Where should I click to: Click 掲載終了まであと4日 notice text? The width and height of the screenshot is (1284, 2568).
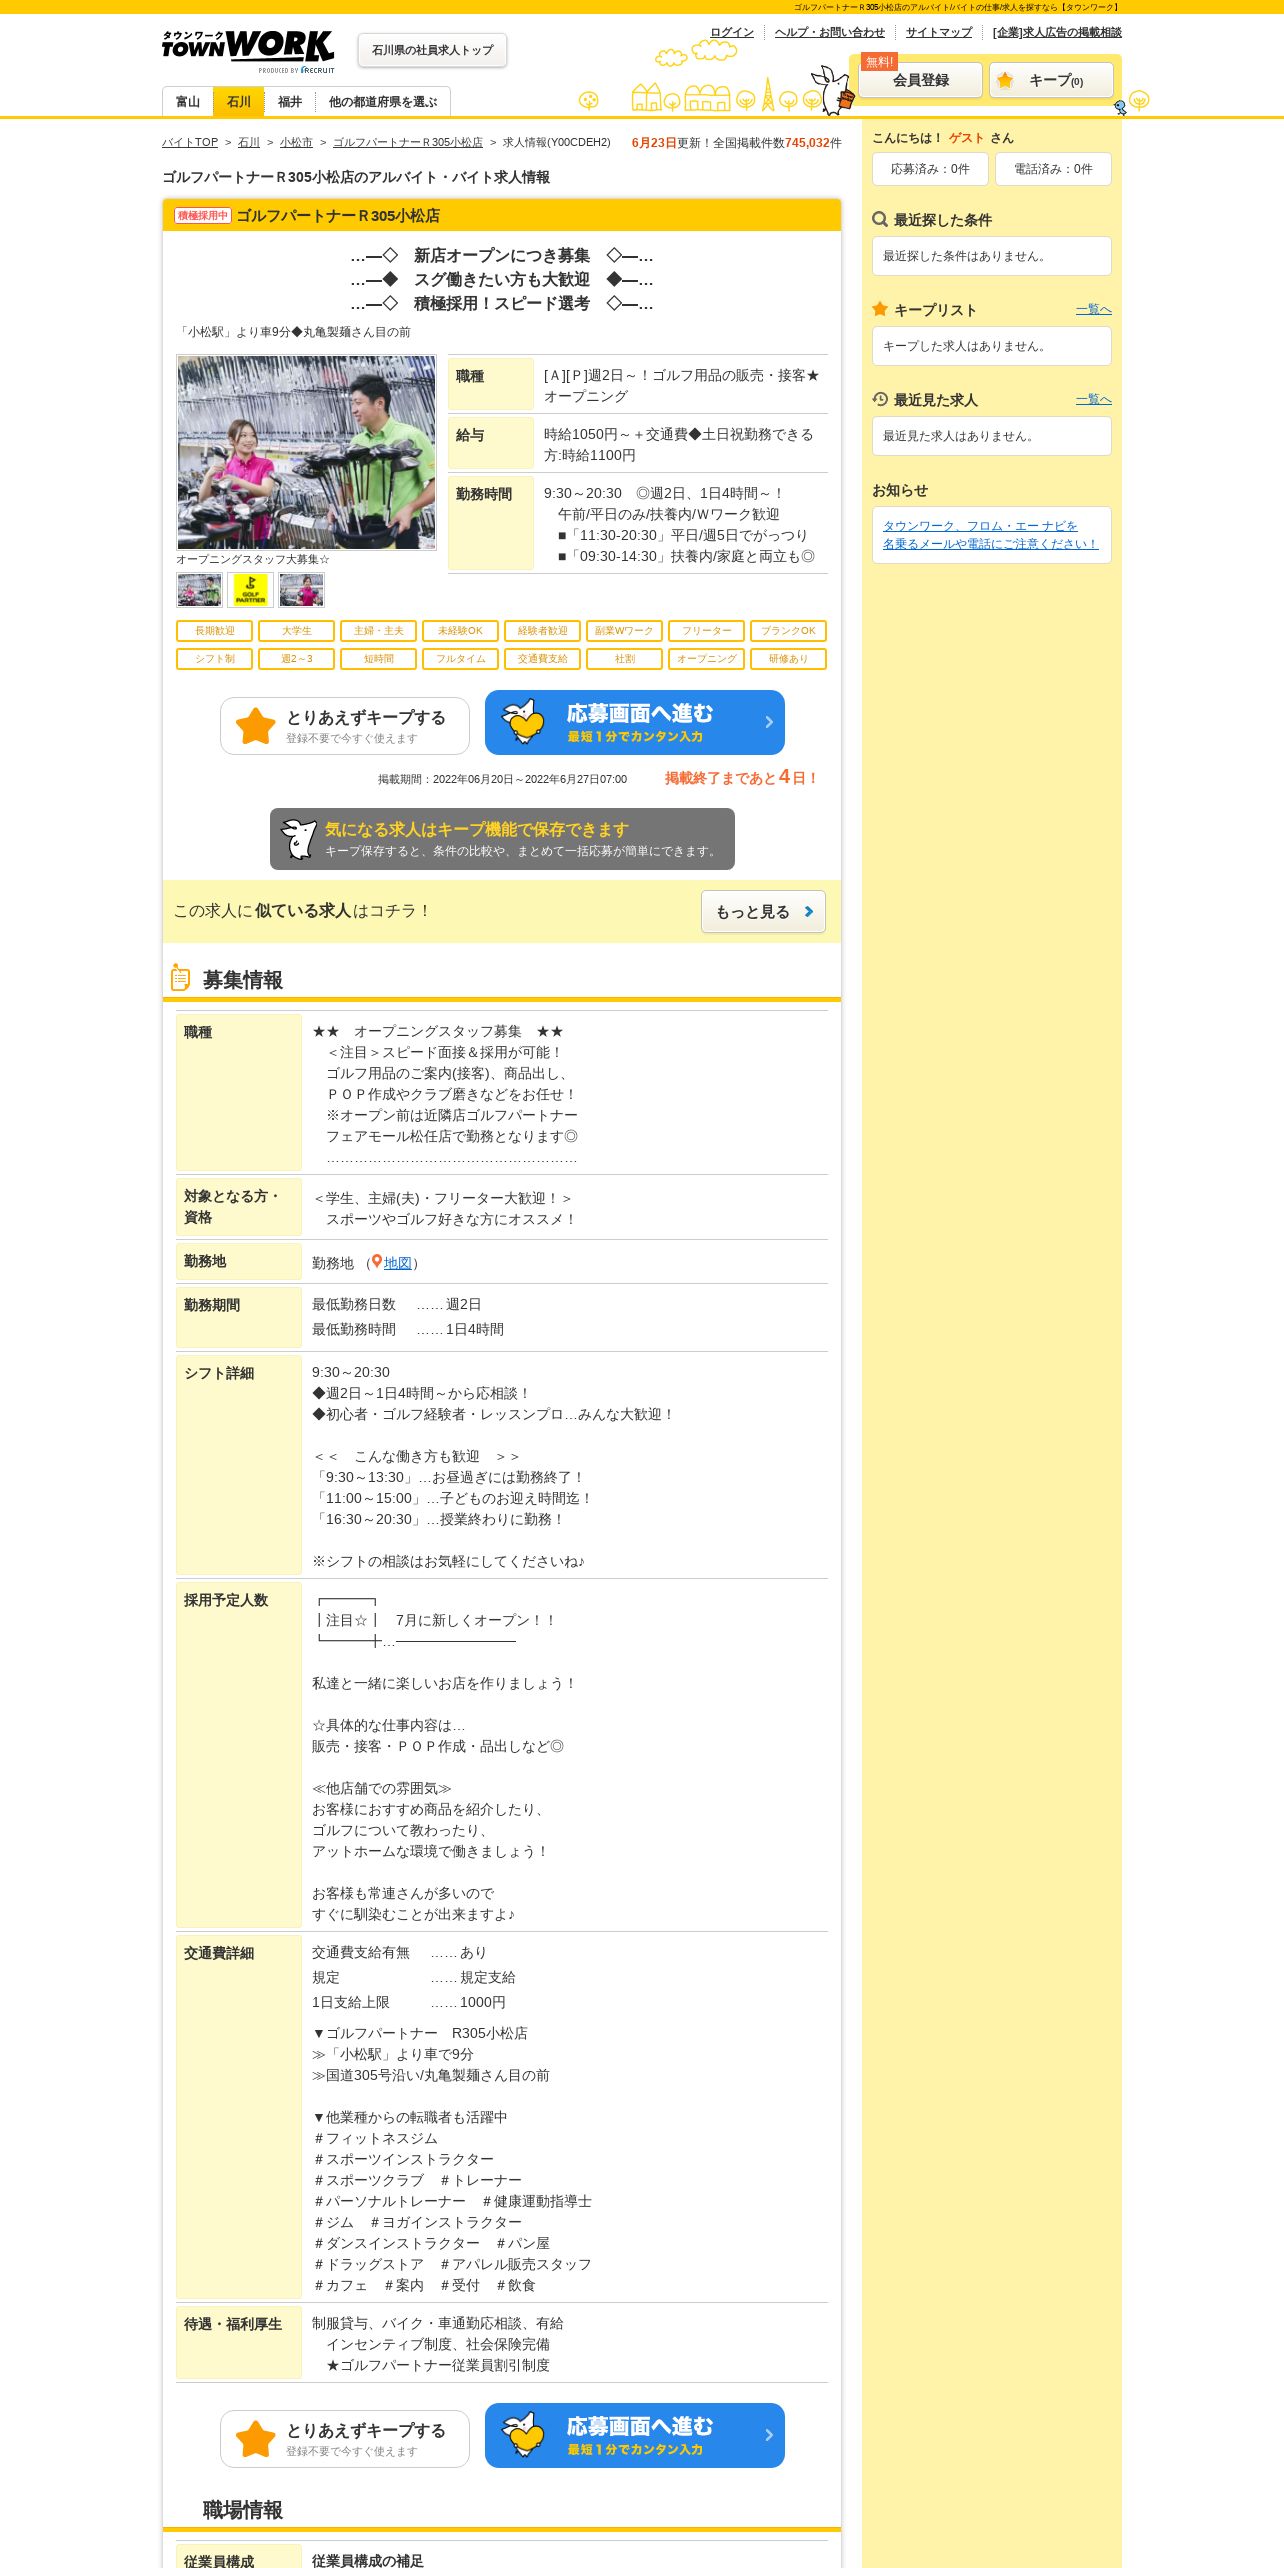click(x=742, y=777)
